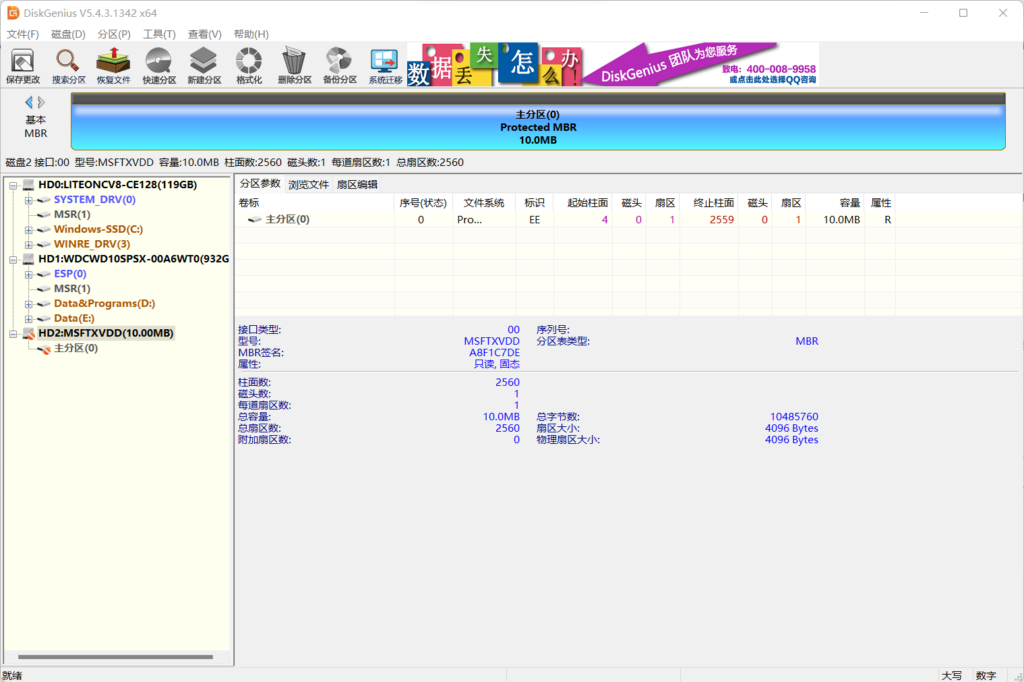Select HD1:WDCWD10SPSX disk in tree
This screenshot has width=1024, height=682.
[133, 259]
